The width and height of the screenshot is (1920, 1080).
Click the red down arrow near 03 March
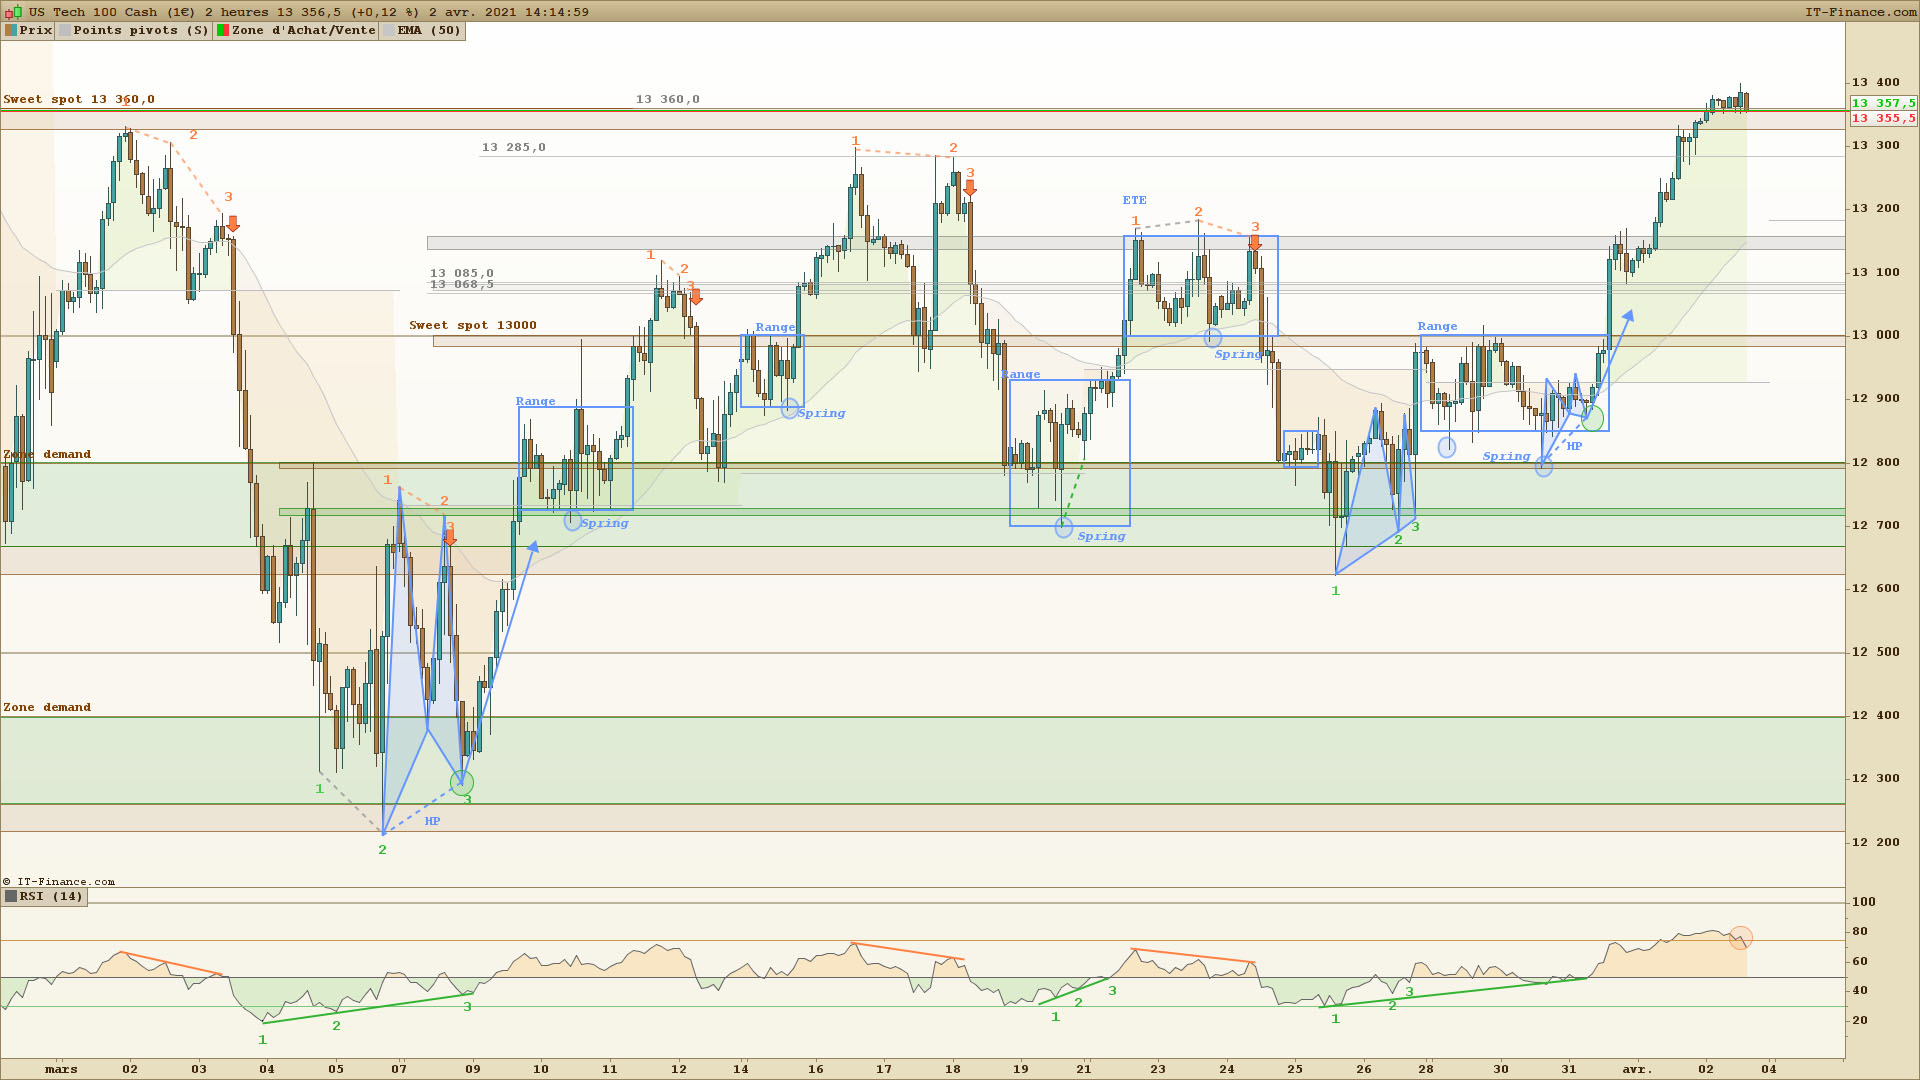[233, 224]
